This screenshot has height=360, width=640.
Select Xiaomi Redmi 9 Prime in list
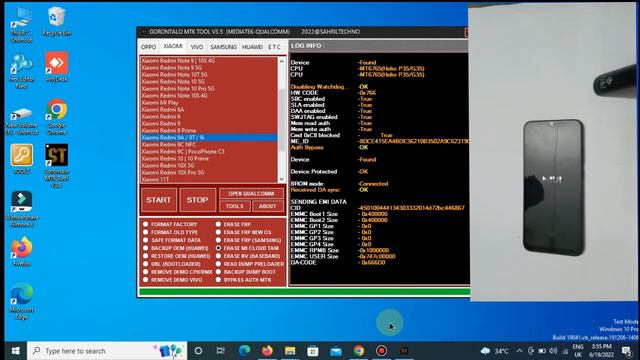209,131
